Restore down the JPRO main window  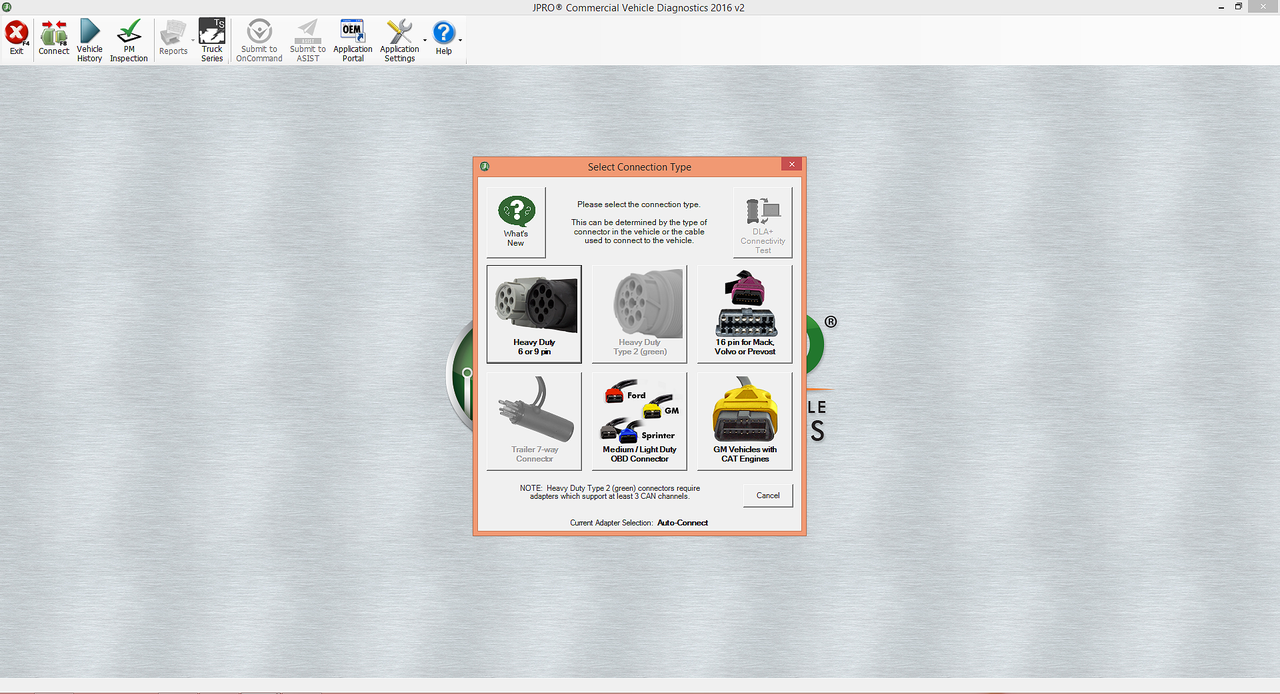coord(1238,6)
